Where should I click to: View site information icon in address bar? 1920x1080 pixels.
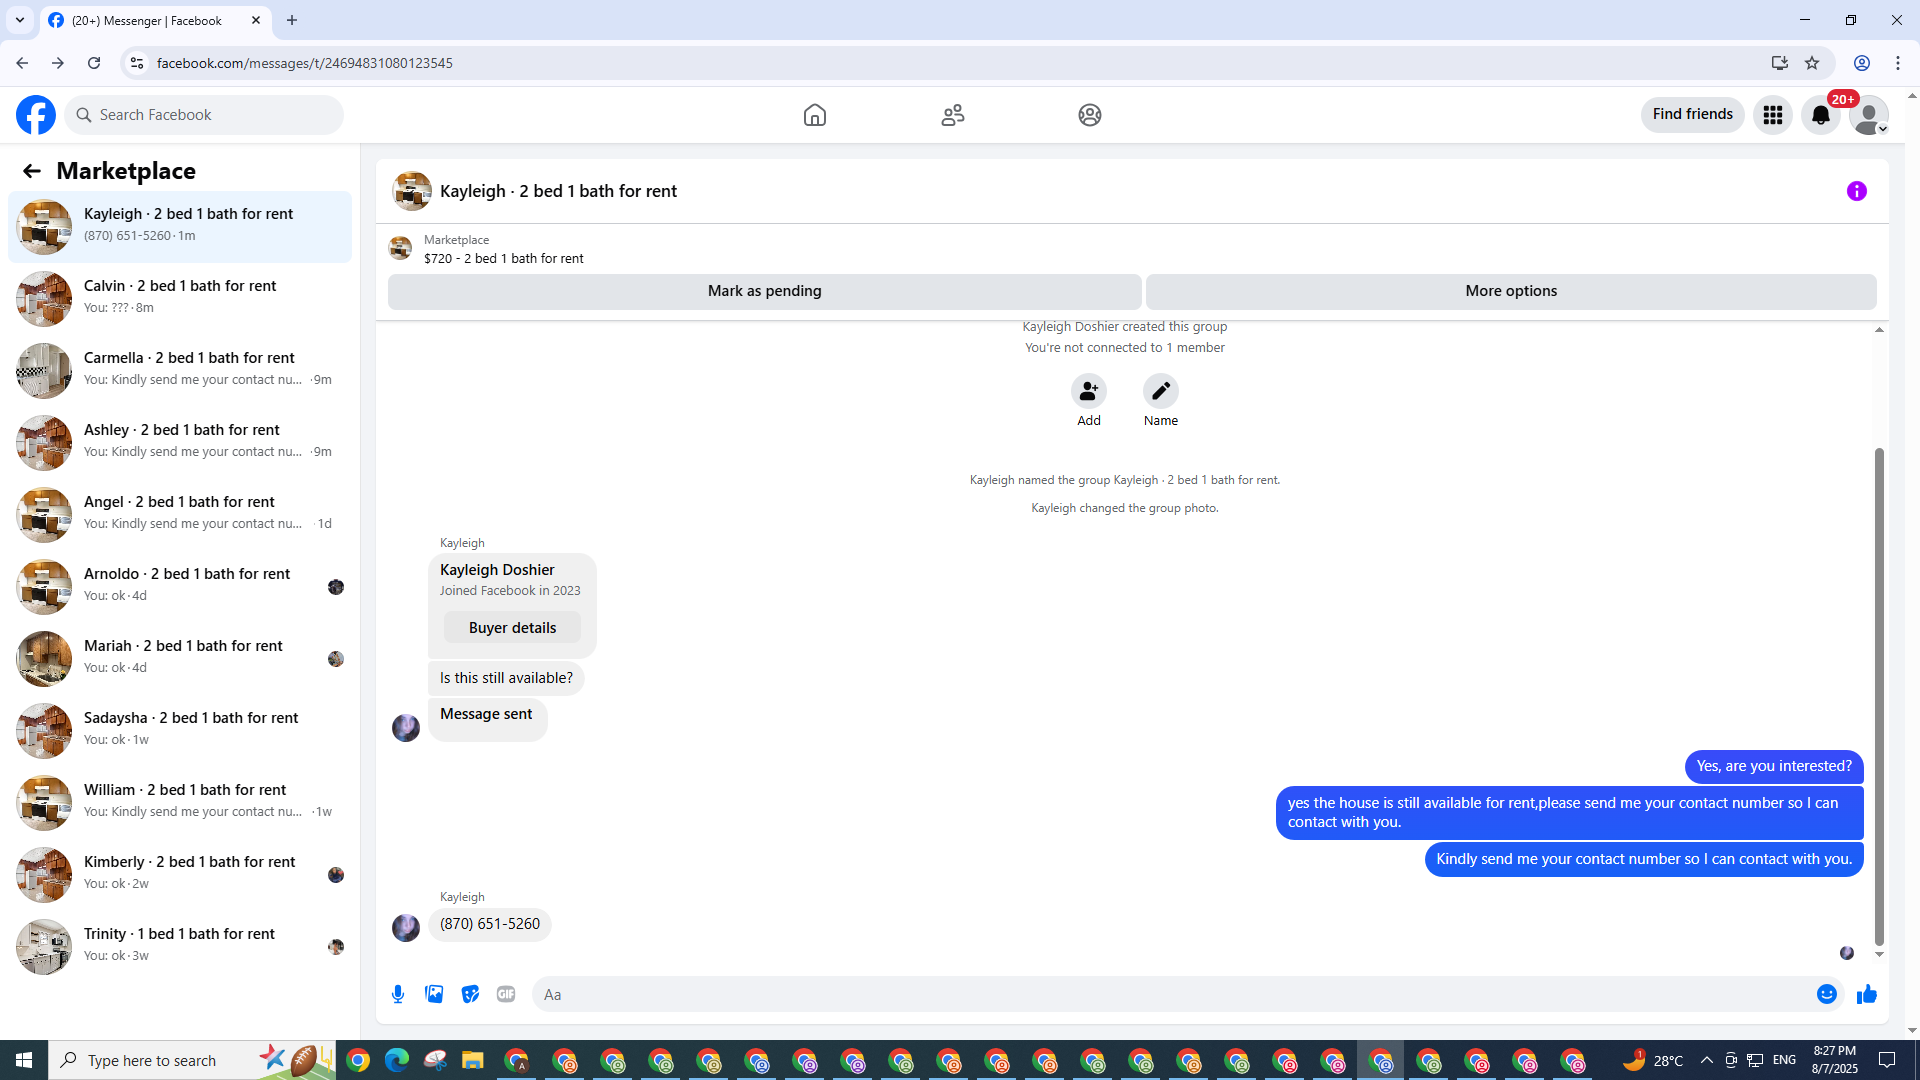click(137, 63)
